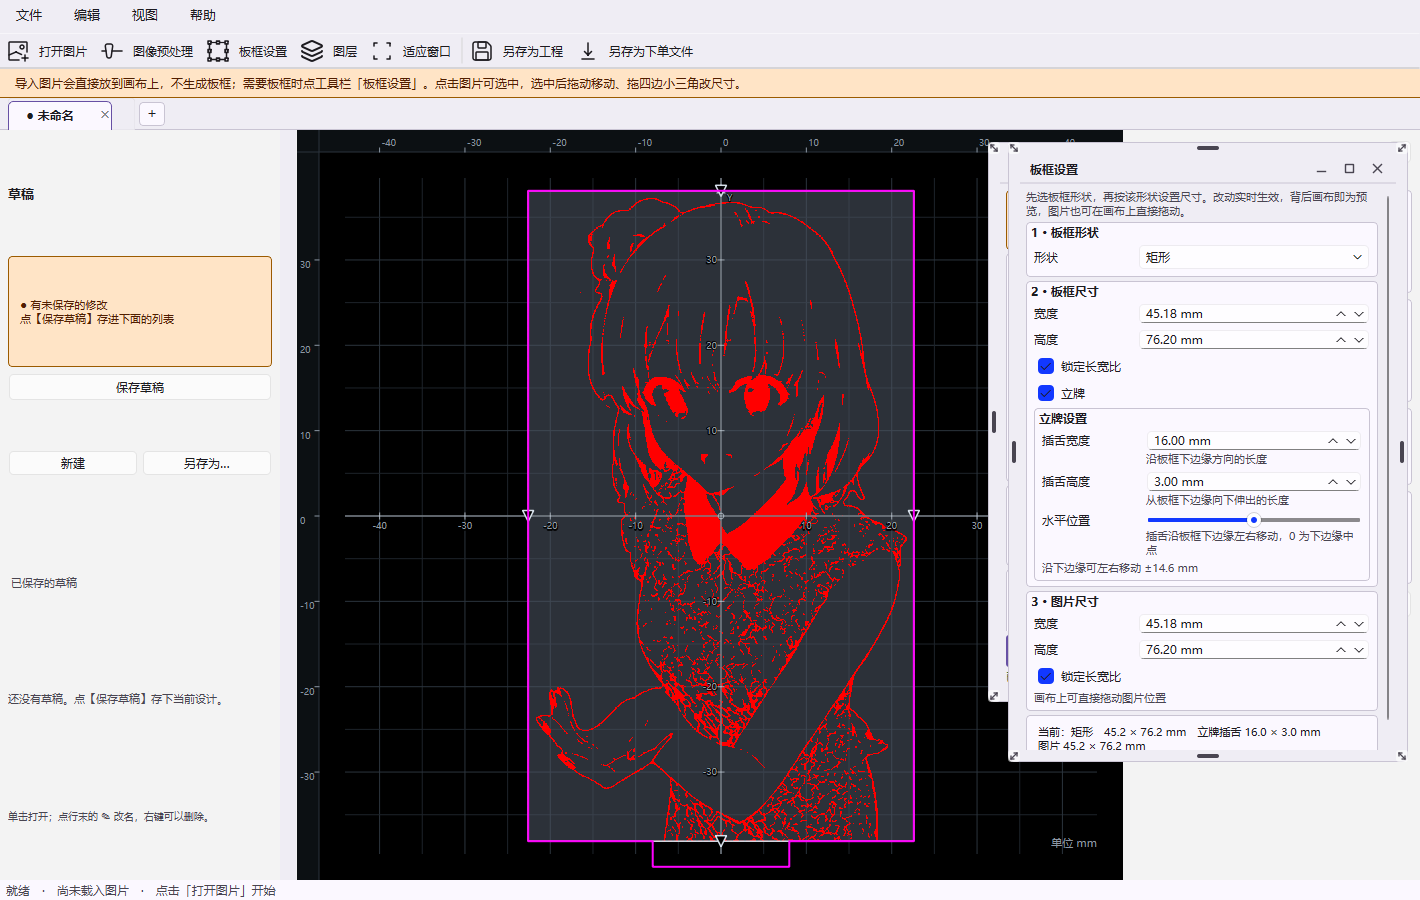Decrease 插舌高度 with the down arrow
The image size is (1420, 900).
pyautogui.click(x=1351, y=482)
